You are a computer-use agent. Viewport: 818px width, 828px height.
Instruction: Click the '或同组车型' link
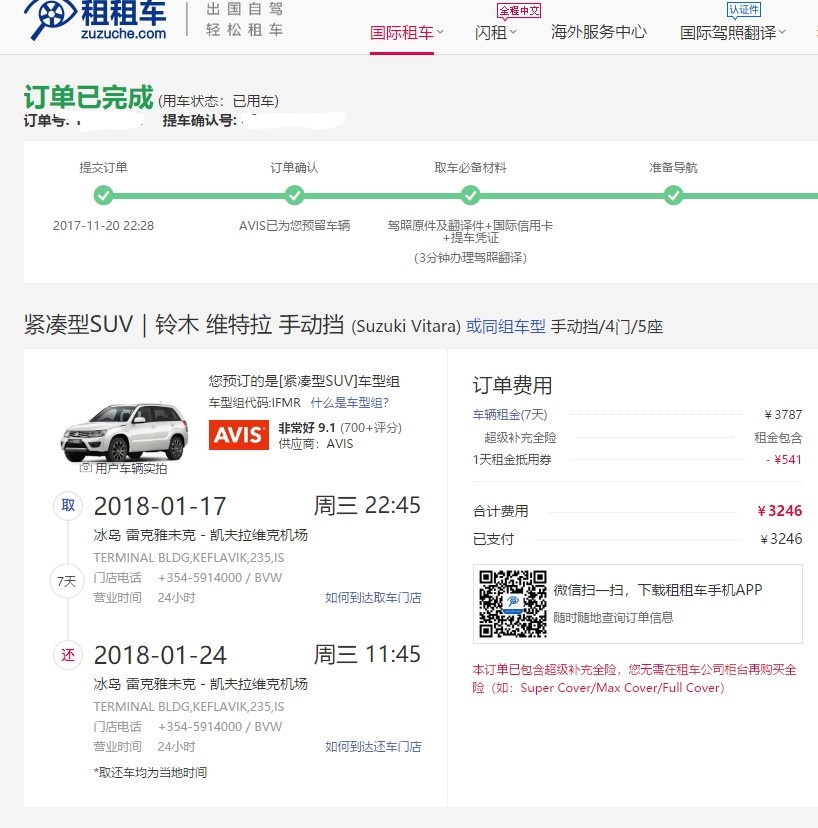506,326
